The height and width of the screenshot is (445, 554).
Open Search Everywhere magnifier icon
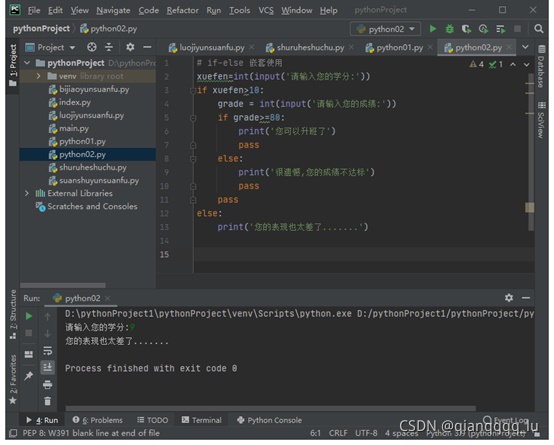[x=538, y=29]
